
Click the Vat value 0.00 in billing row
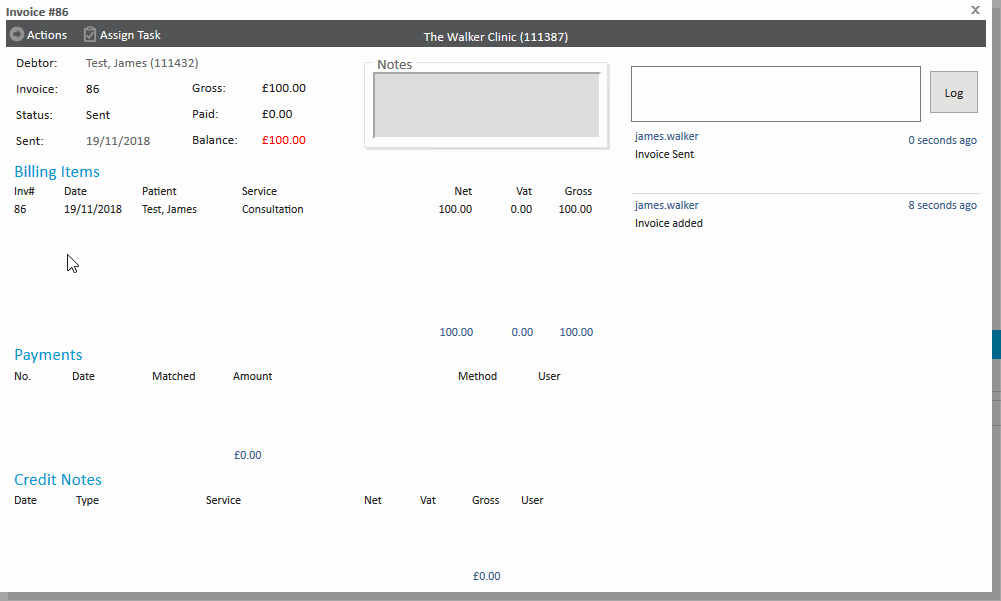[521, 209]
